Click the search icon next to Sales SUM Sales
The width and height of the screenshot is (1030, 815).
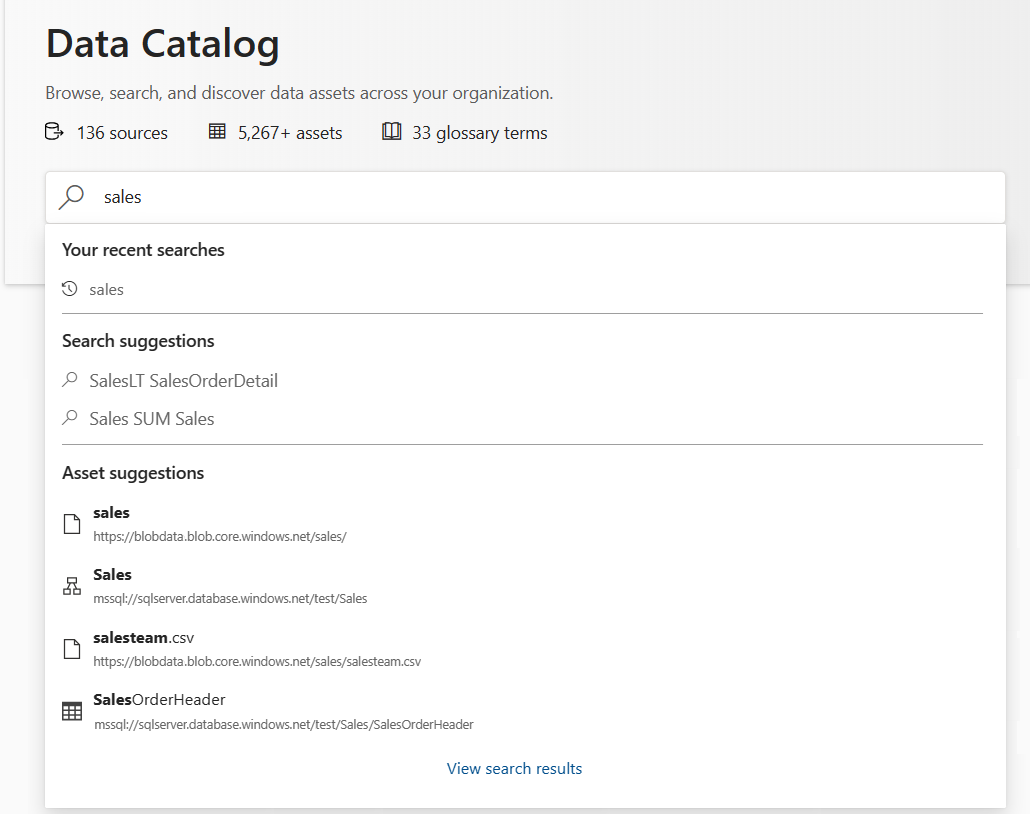[69, 419]
